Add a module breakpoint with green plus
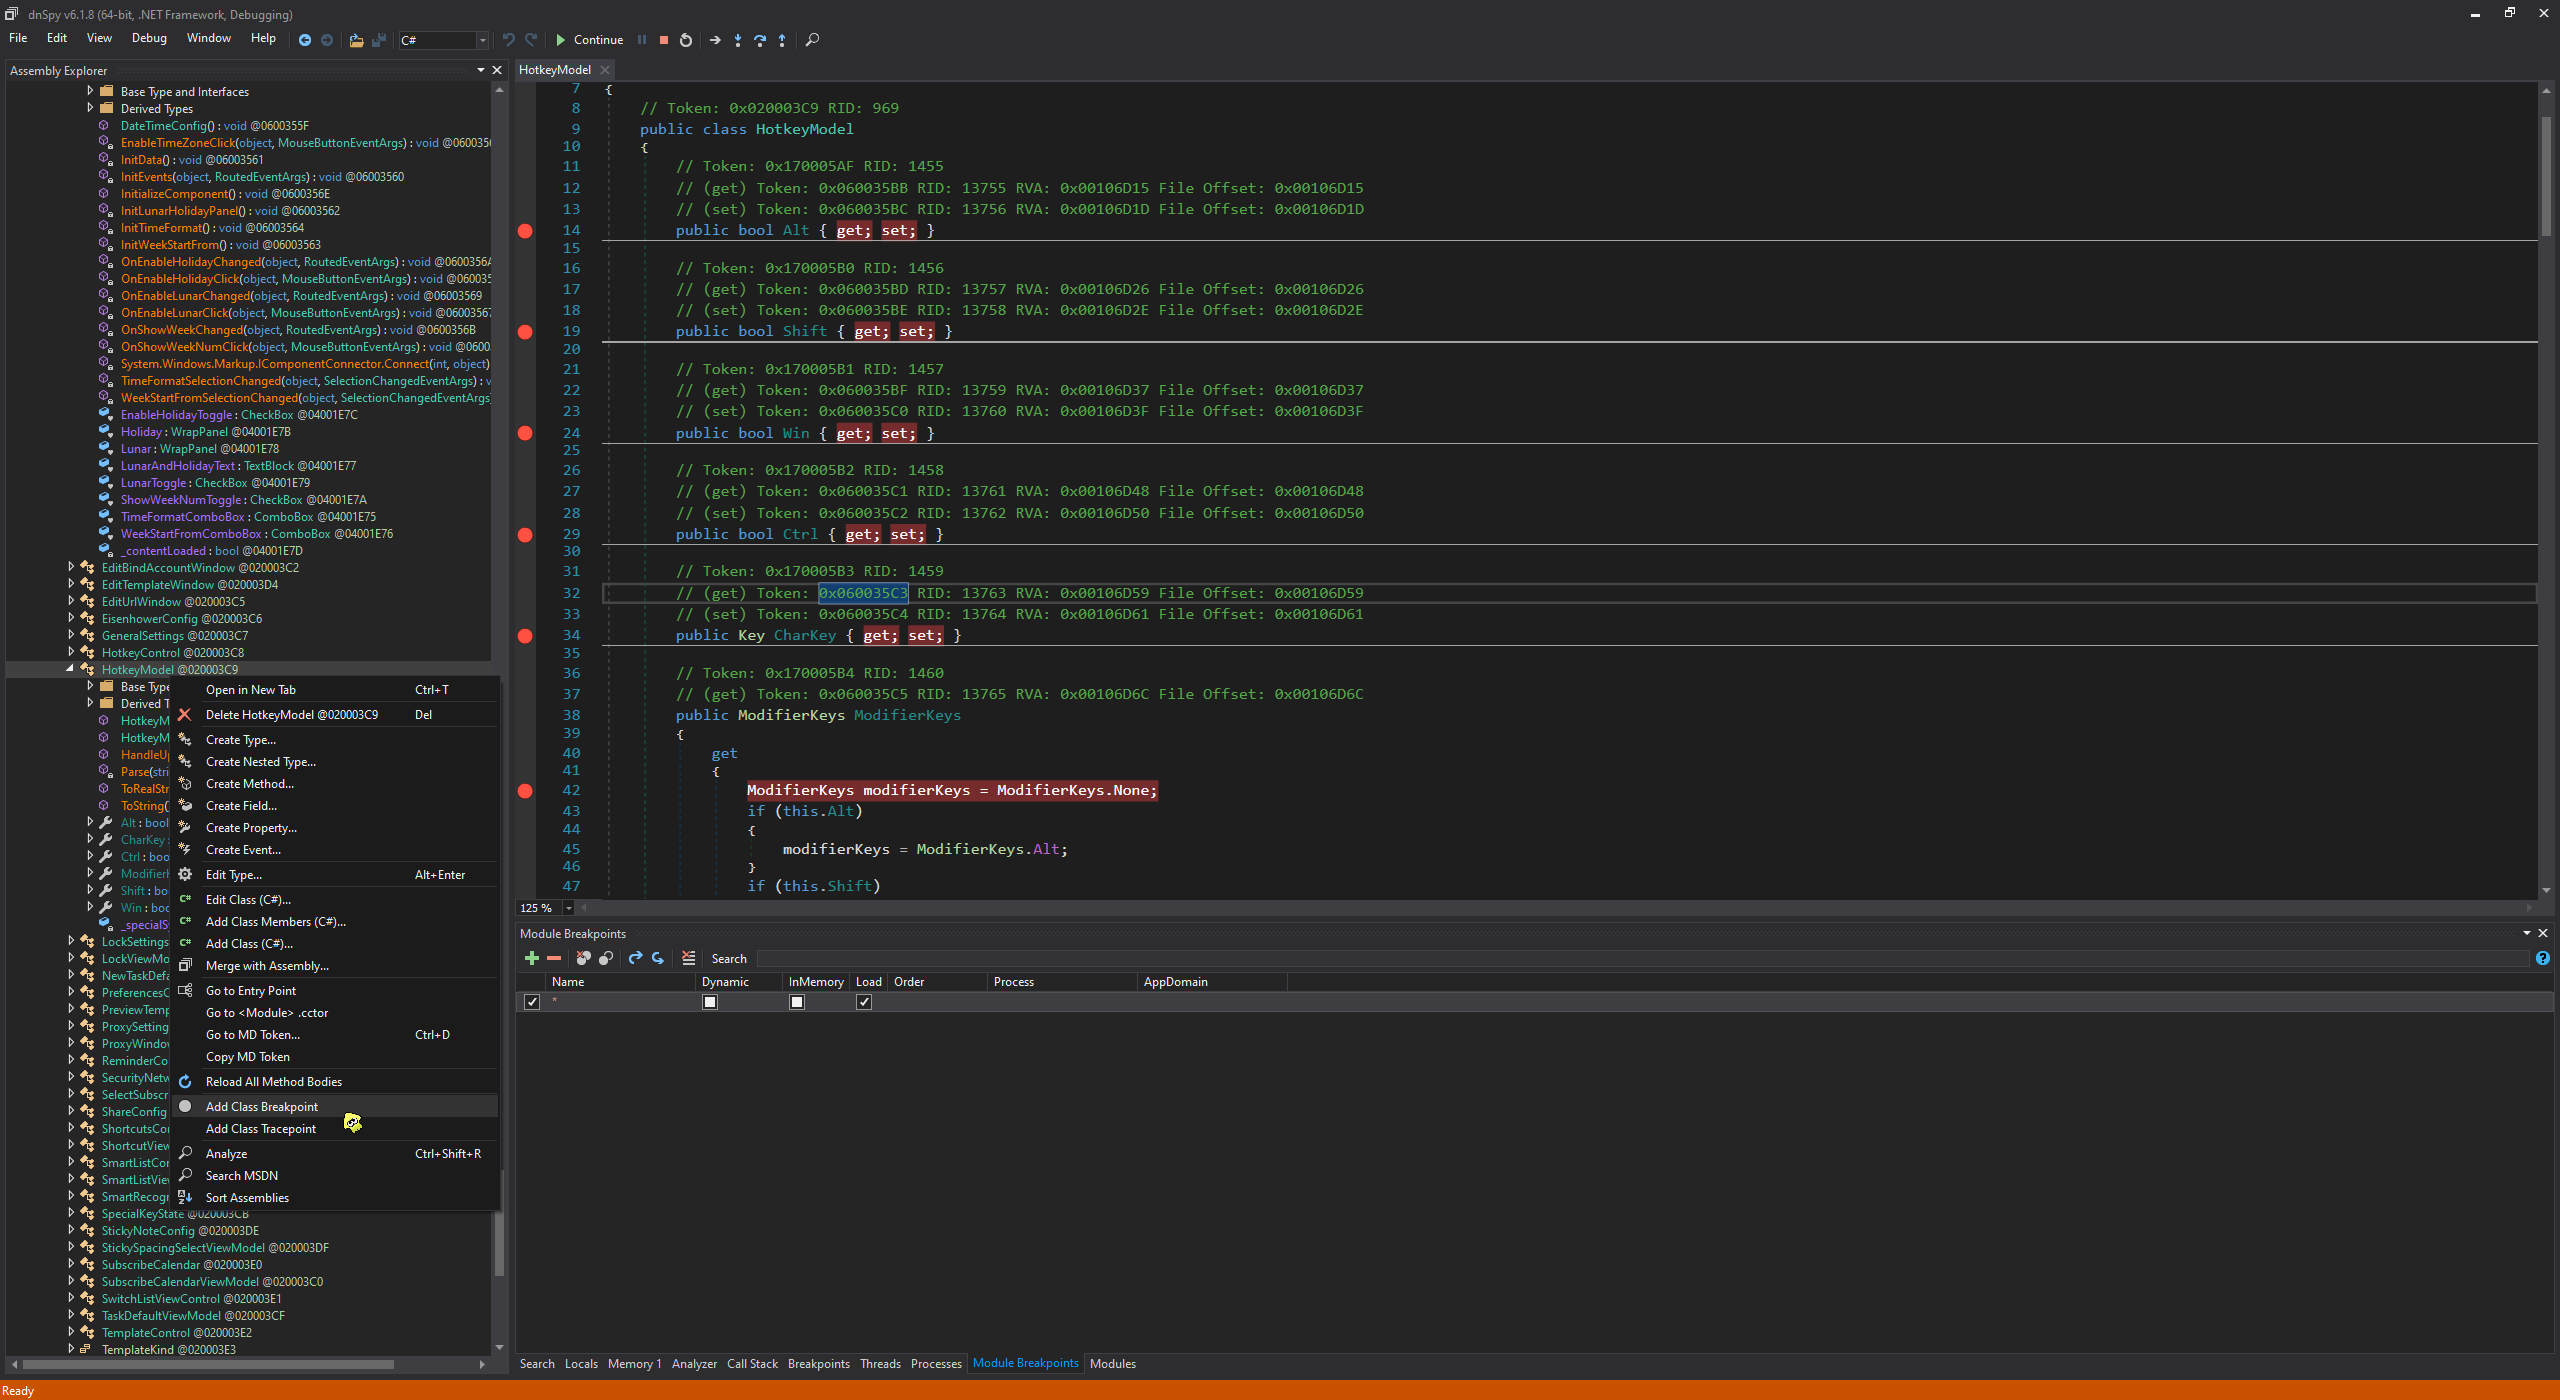This screenshot has width=2560, height=1400. click(532, 958)
